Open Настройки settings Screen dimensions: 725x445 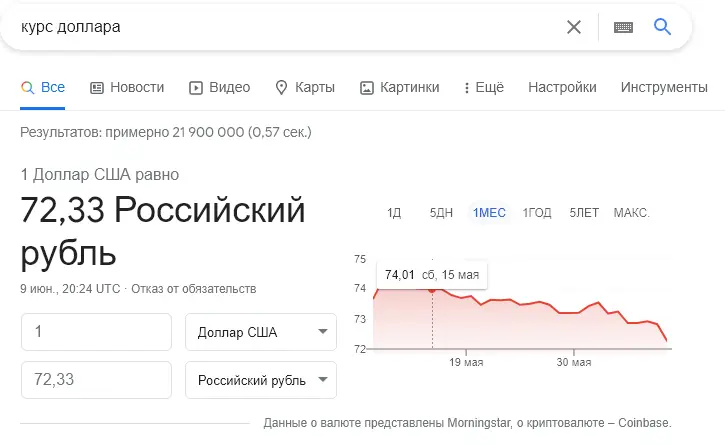(x=562, y=87)
